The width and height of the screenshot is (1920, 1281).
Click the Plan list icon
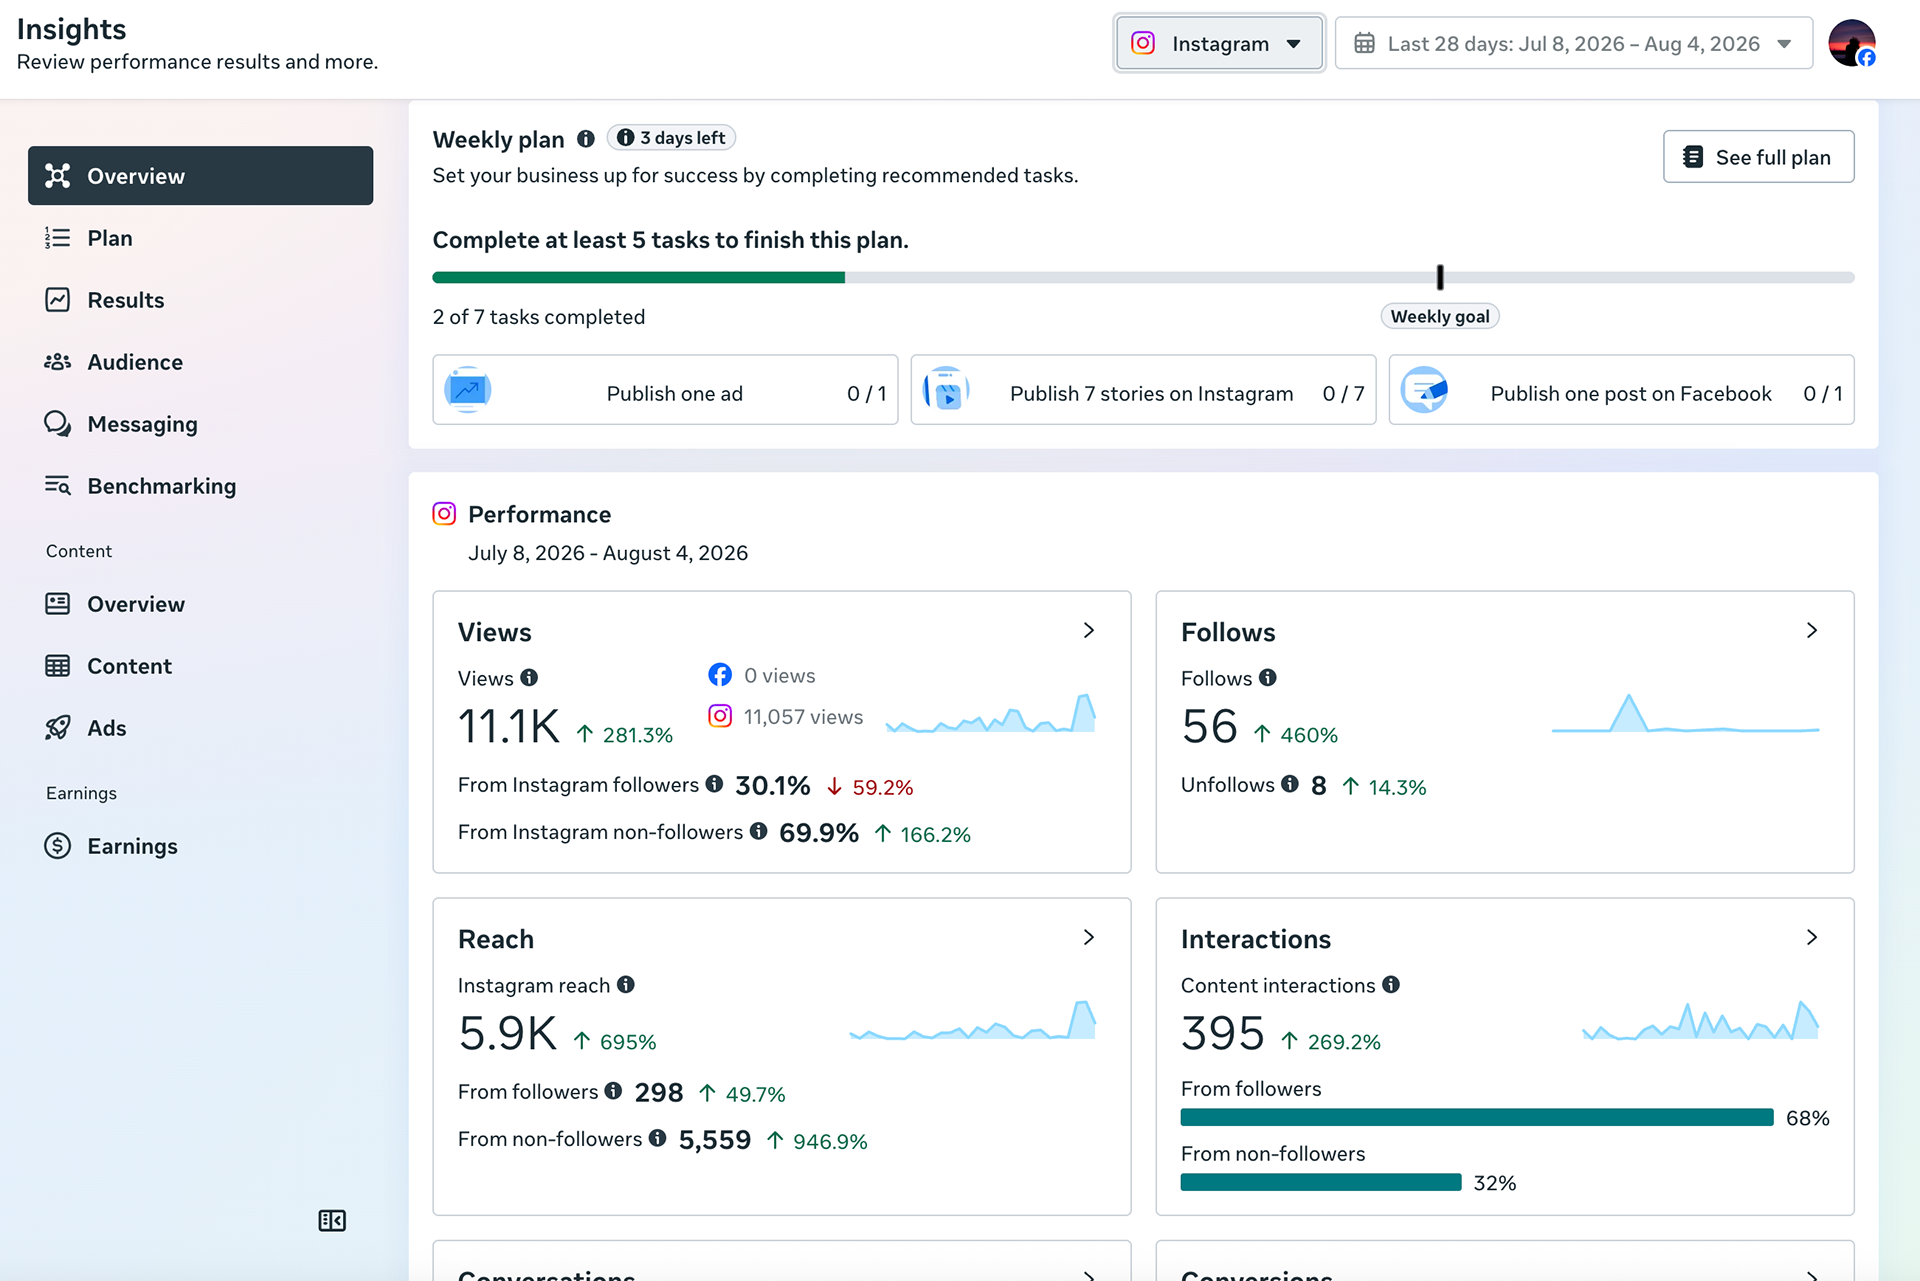(x=58, y=238)
